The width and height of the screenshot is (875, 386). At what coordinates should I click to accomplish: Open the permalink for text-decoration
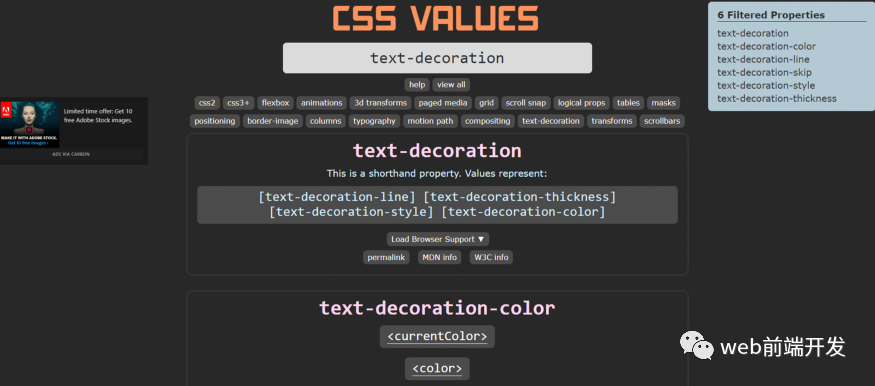386,257
